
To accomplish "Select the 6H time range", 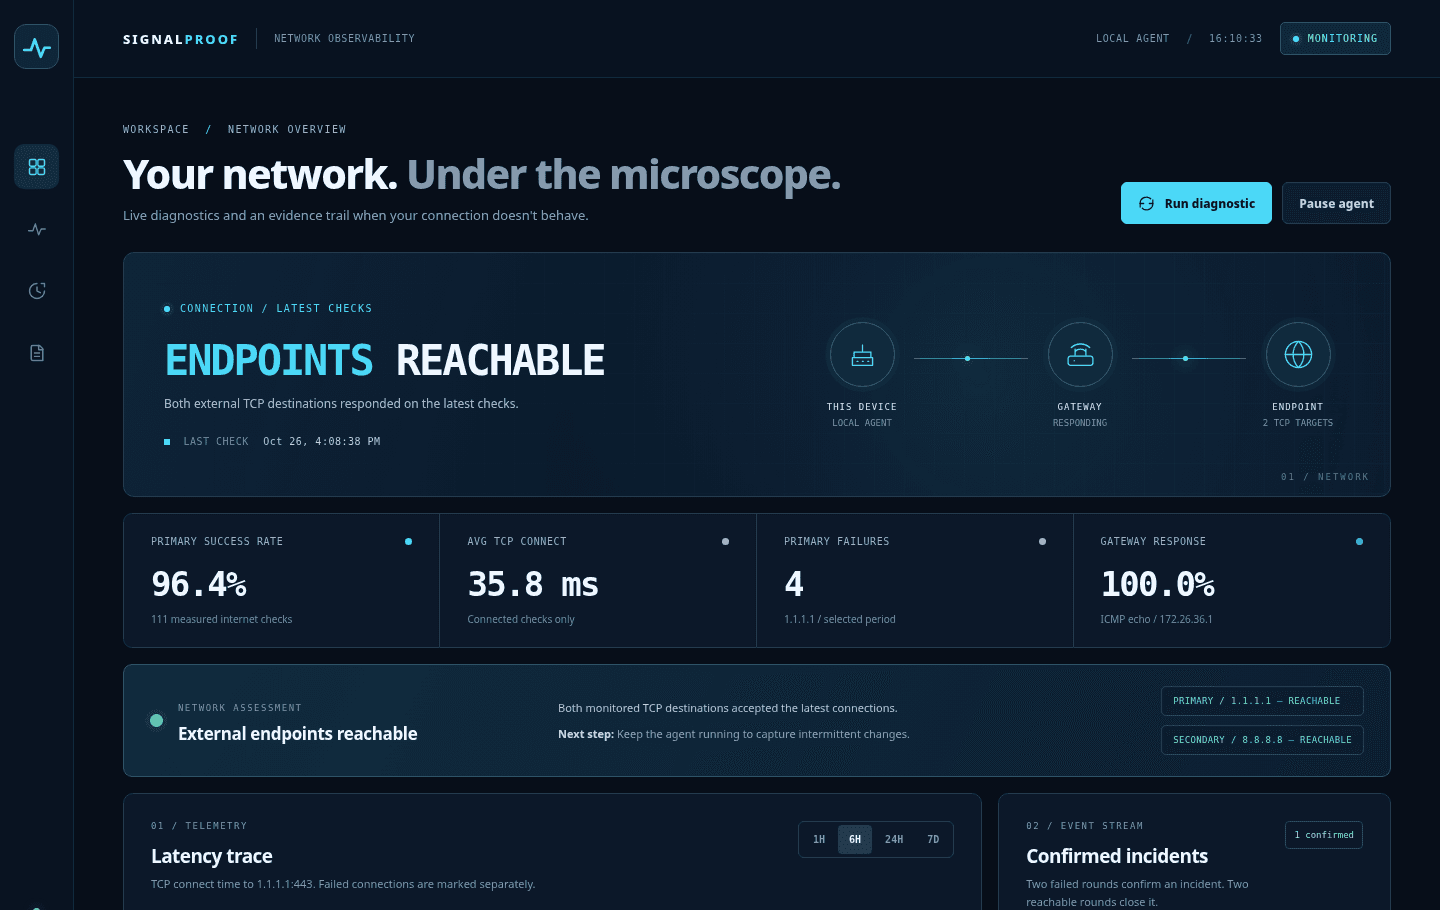I will (x=855, y=840).
